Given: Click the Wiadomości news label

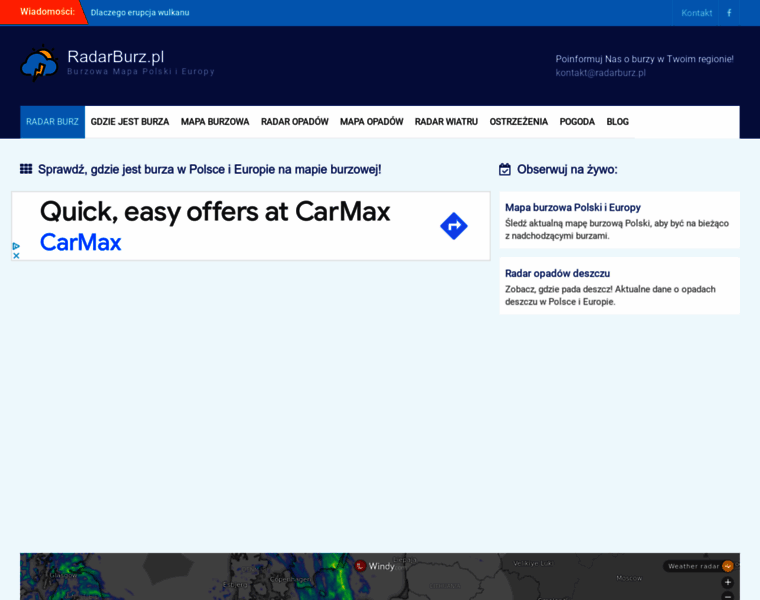Looking at the screenshot, I should tap(48, 12).
